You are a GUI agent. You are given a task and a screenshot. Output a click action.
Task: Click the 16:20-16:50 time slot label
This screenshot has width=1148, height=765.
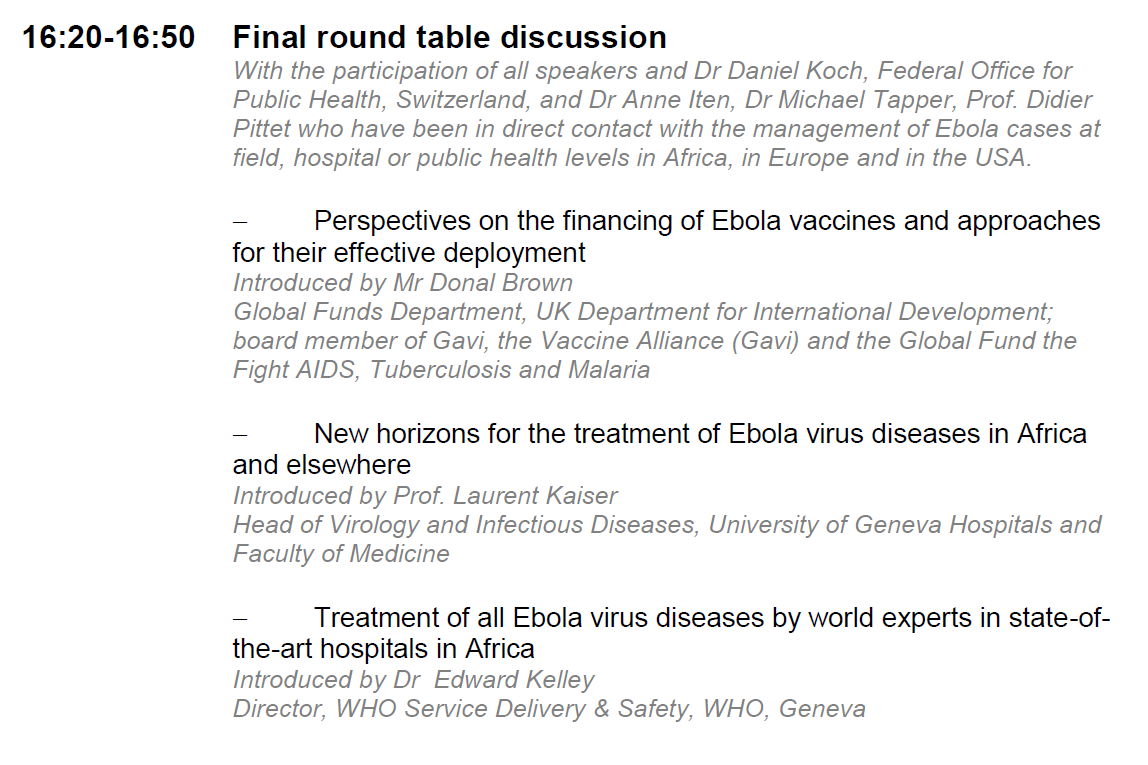[x=109, y=37]
